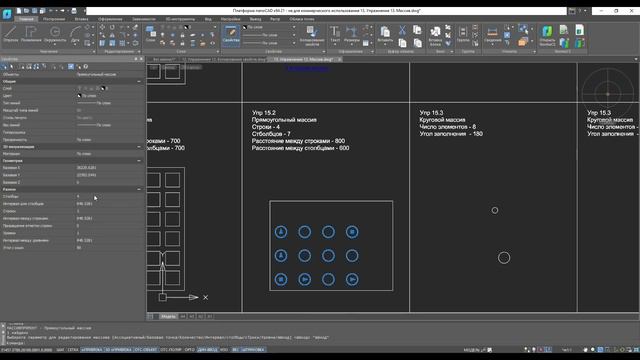Open the Построение ribbon tab
Screen dimensions: 640x360
[54, 19]
